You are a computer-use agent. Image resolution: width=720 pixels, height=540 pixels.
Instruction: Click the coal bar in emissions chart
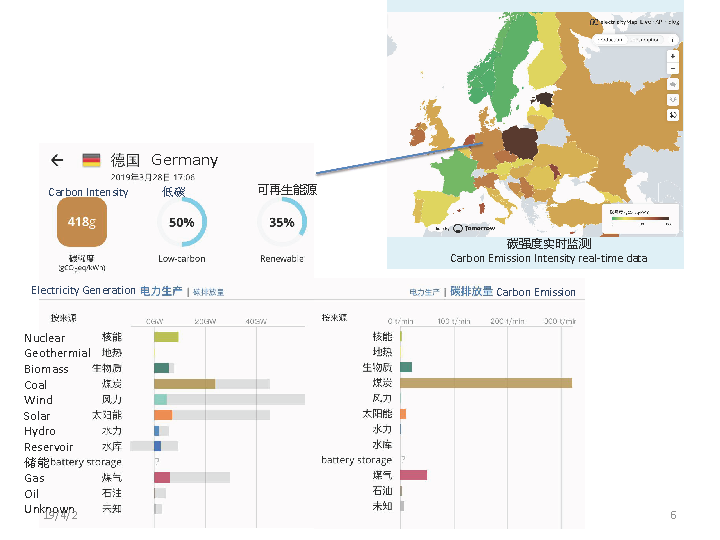click(486, 383)
